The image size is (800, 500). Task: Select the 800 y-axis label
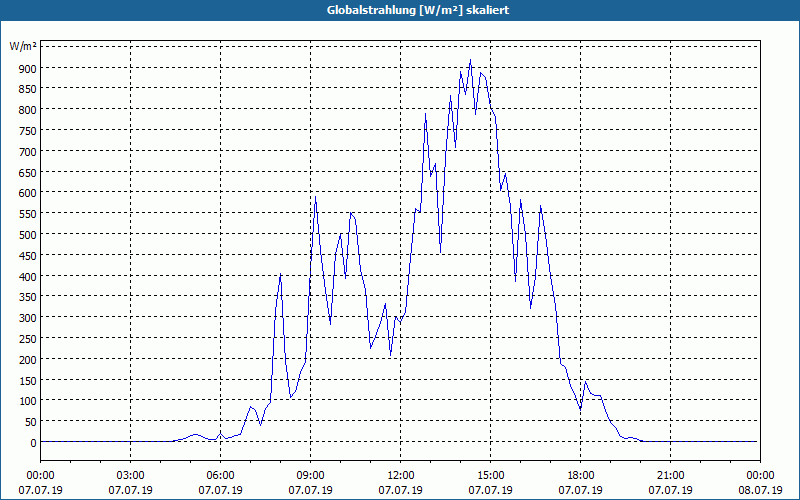pos(28,110)
